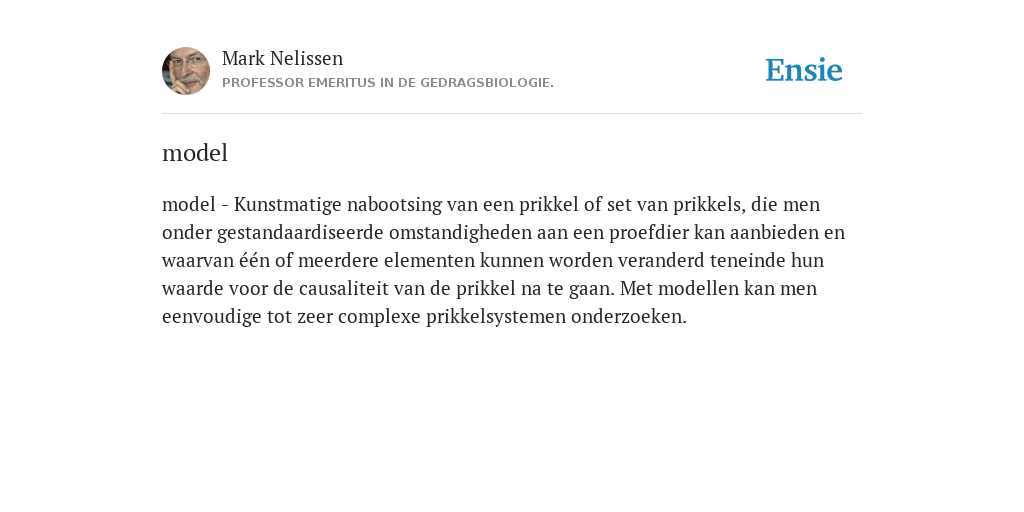Click Mark Nelissen's profile photo
Image resolution: width=1024 pixels, height=512 pixels.
pyautogui.click(x=186, y=71)
